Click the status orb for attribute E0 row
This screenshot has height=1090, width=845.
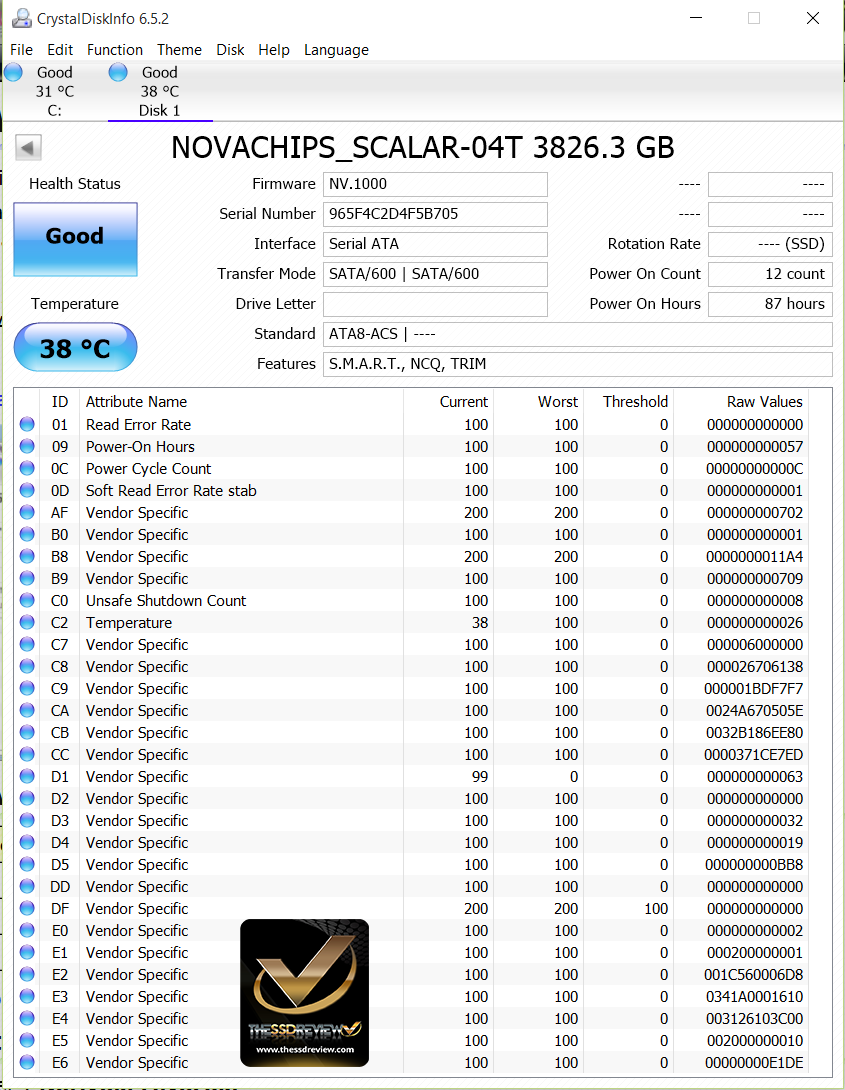(27, 931)
